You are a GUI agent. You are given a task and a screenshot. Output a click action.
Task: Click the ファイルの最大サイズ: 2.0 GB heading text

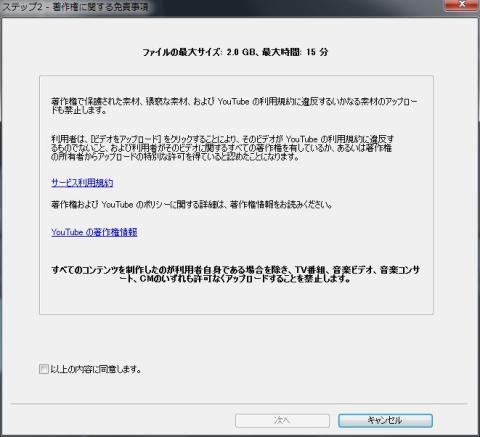point(235,52)
